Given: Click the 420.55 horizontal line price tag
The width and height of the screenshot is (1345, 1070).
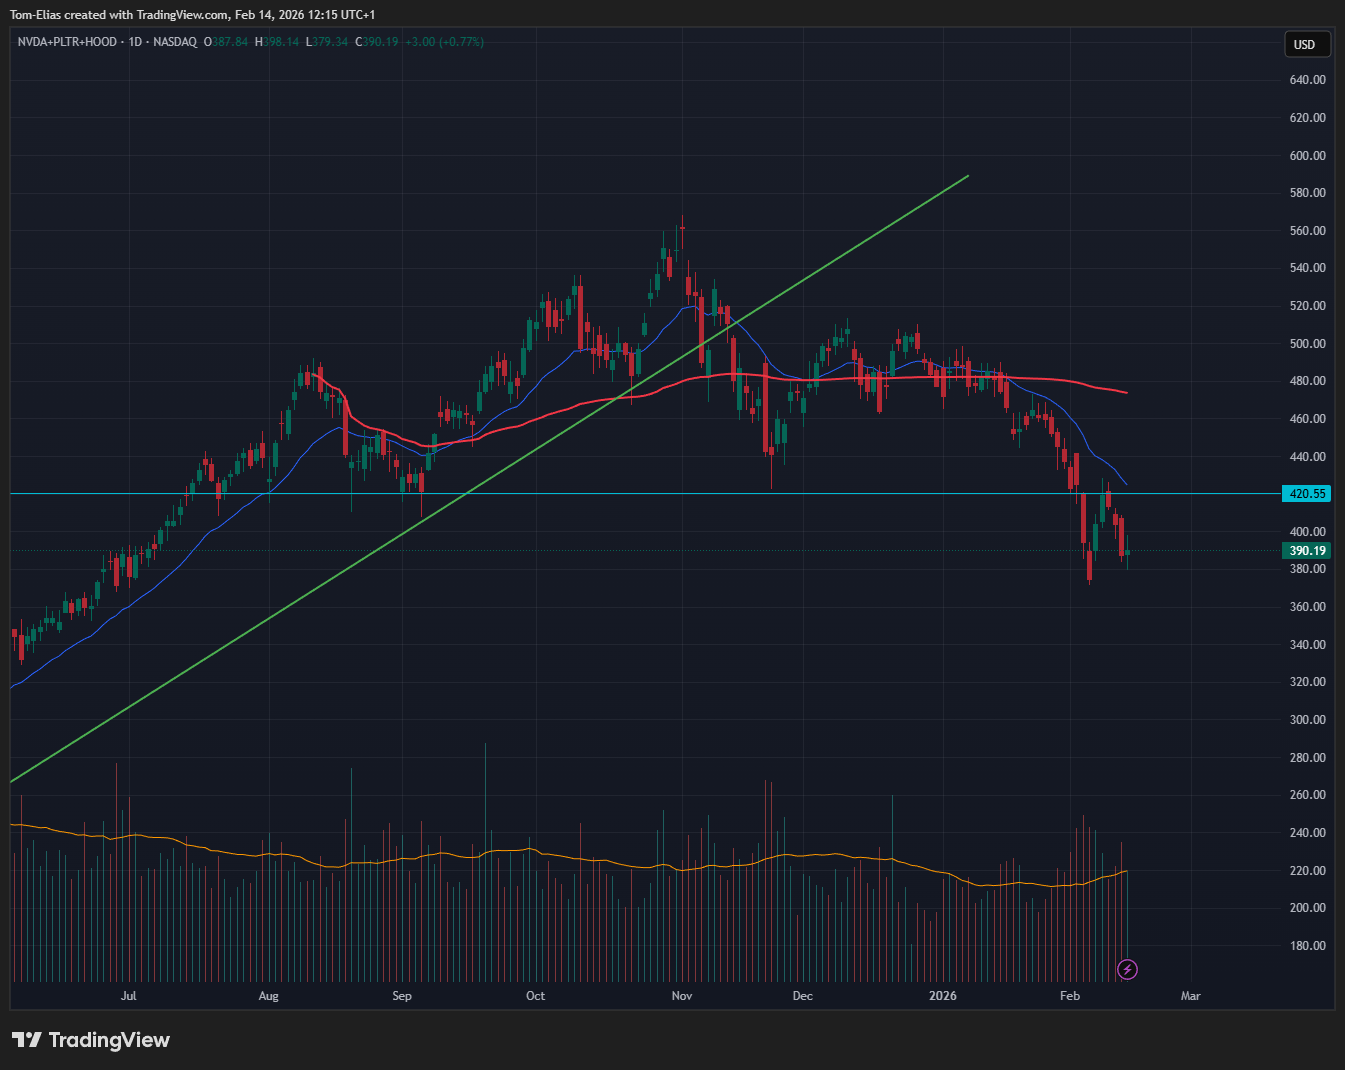Looking at the screenshot, I should click(x=1307, y=494).
